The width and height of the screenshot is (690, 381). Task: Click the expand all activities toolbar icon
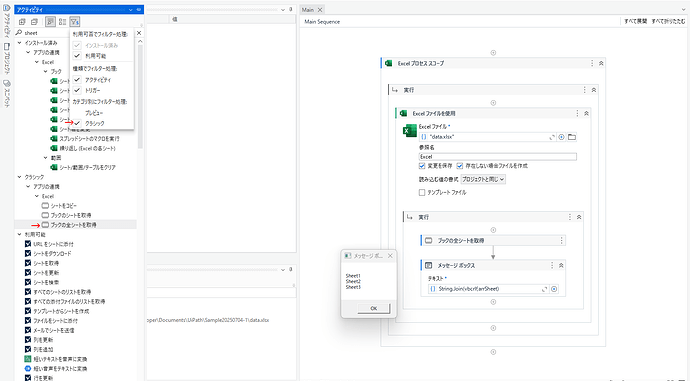22,22
